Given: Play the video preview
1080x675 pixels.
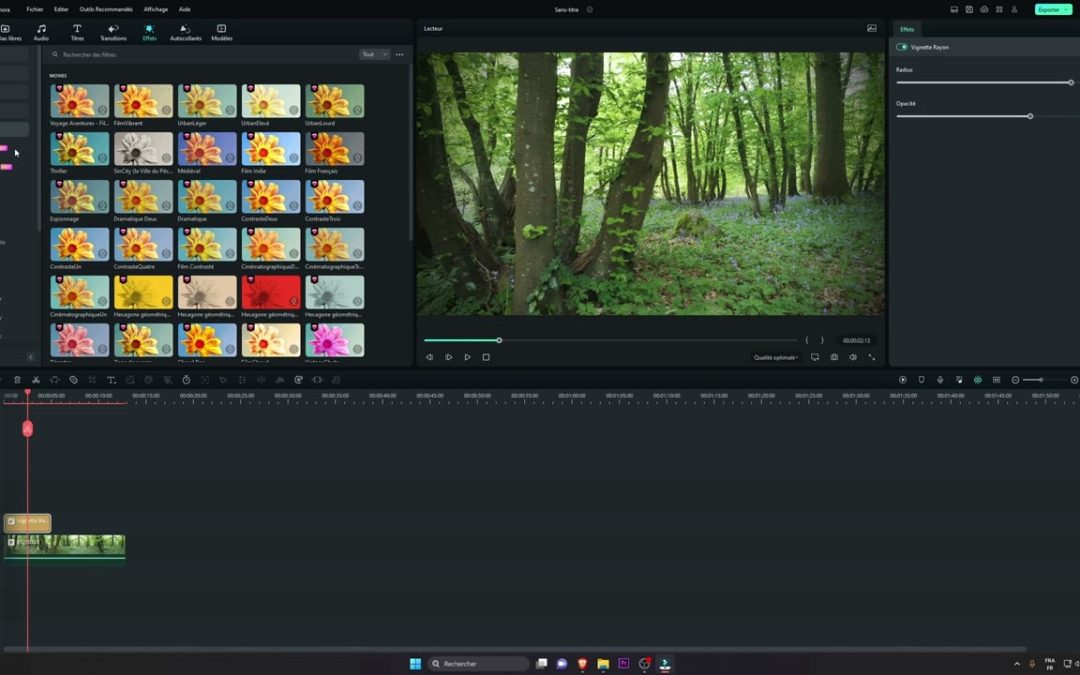Looking at the screenshot, I should pos(467,357).
